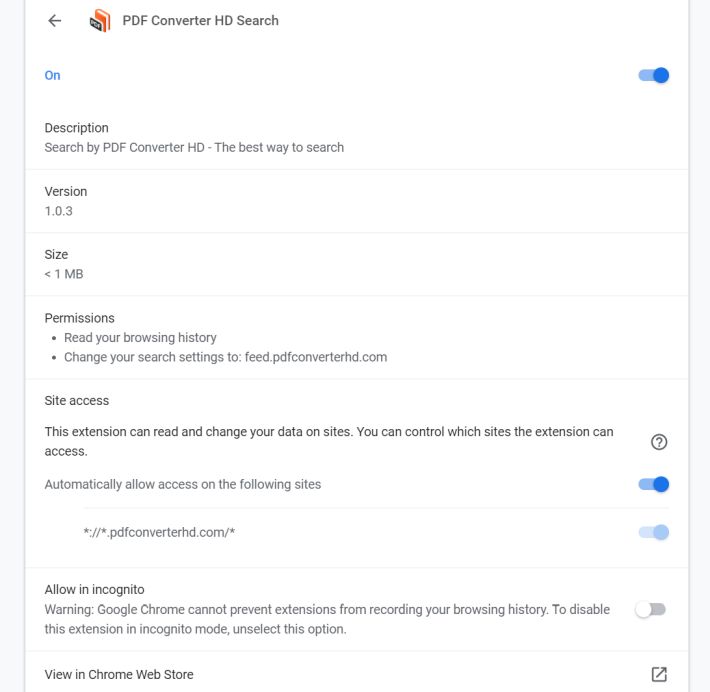The image size is (710, 692).
Task: Select the *://*.pdfconverterhd.com/* site pattern
Action: point(159,532)
